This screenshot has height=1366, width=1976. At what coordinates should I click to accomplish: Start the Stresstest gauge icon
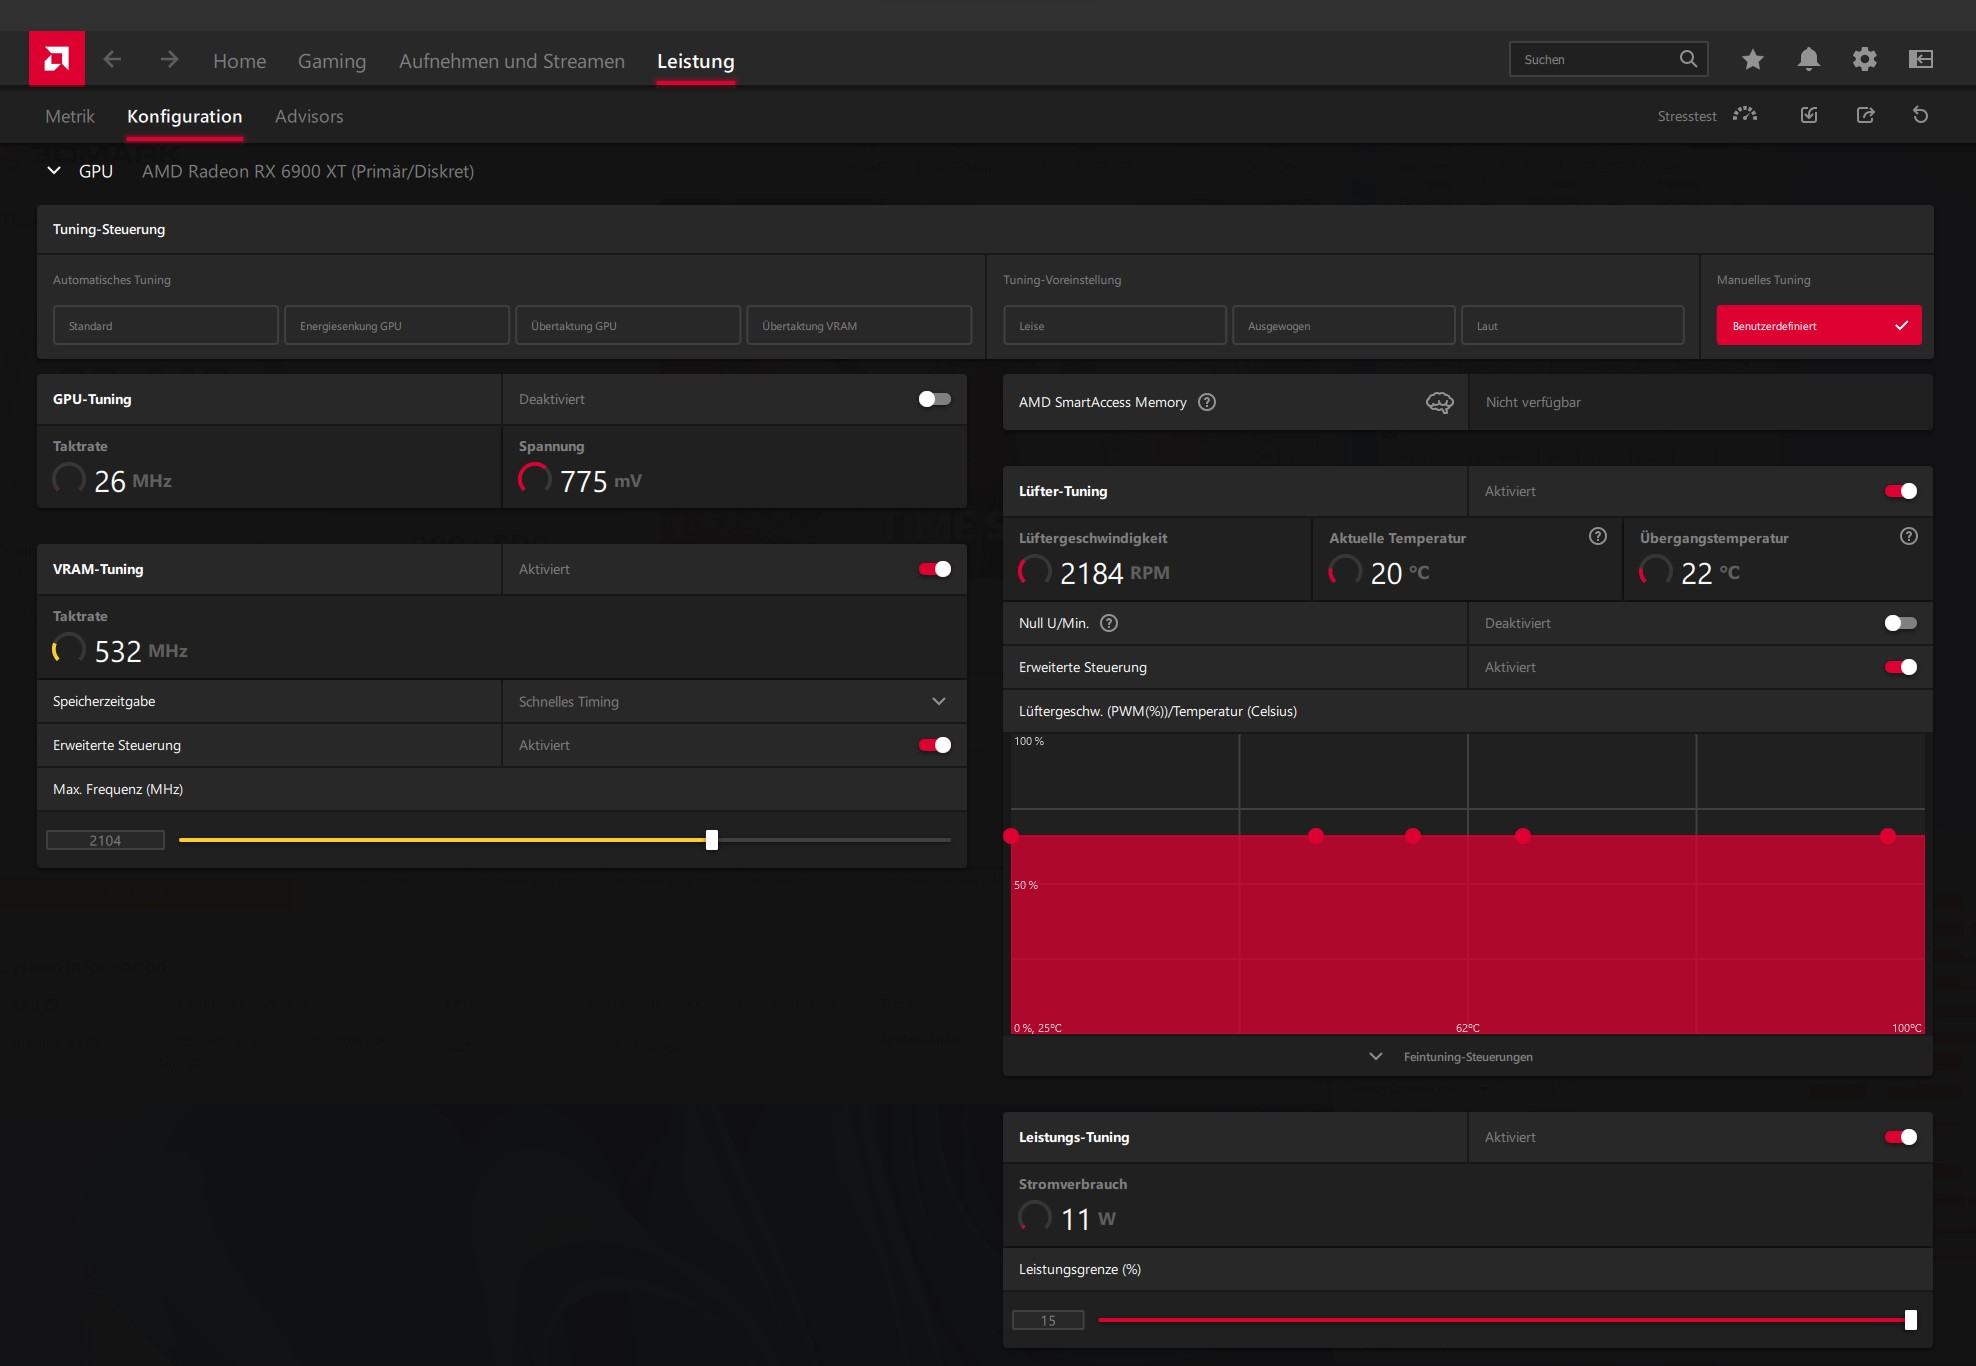(x=1745, y=114)
